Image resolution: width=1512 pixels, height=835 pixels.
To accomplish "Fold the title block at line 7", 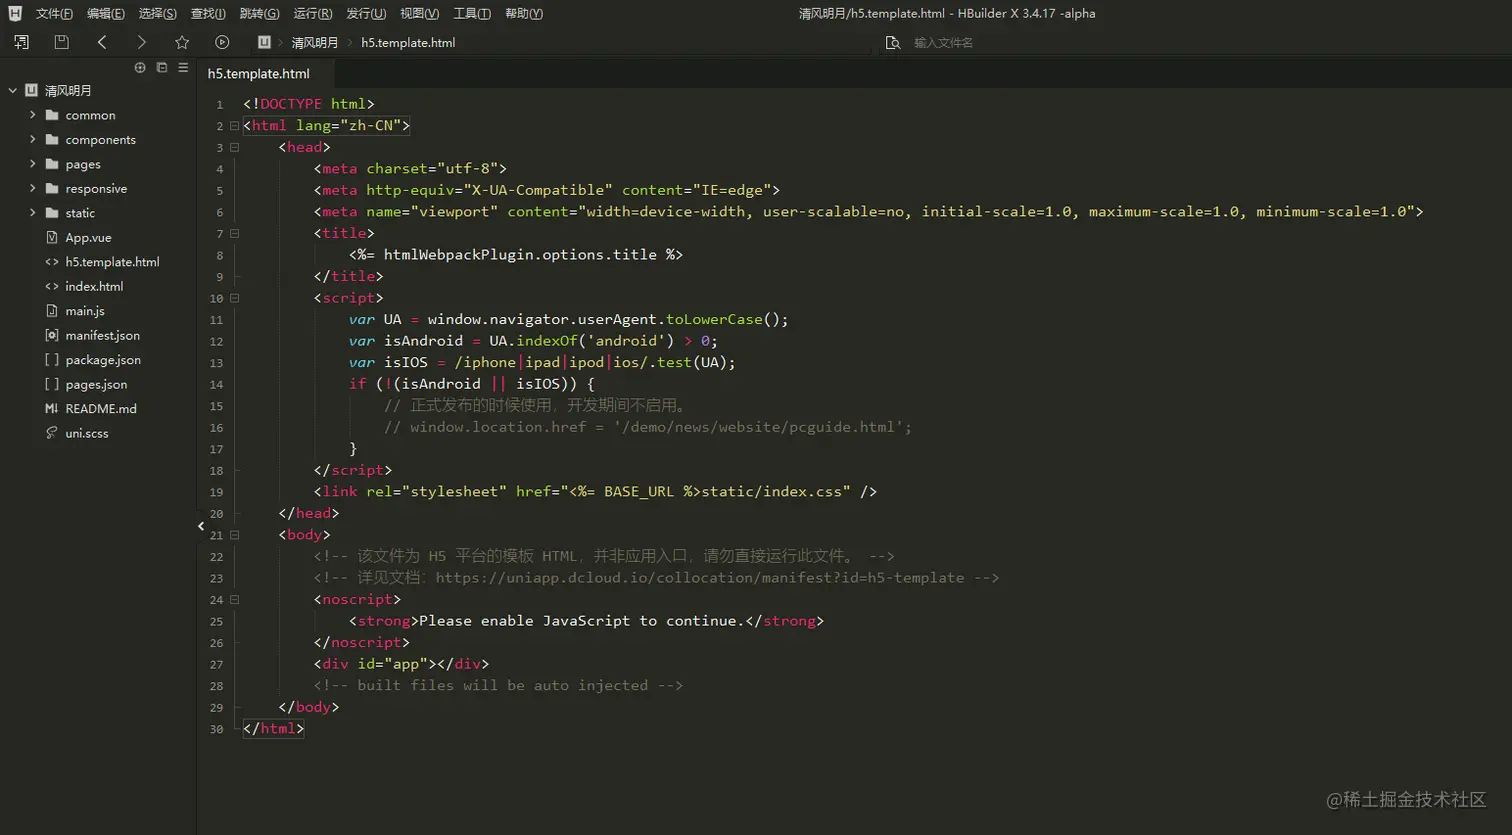I will pos(235,233).
